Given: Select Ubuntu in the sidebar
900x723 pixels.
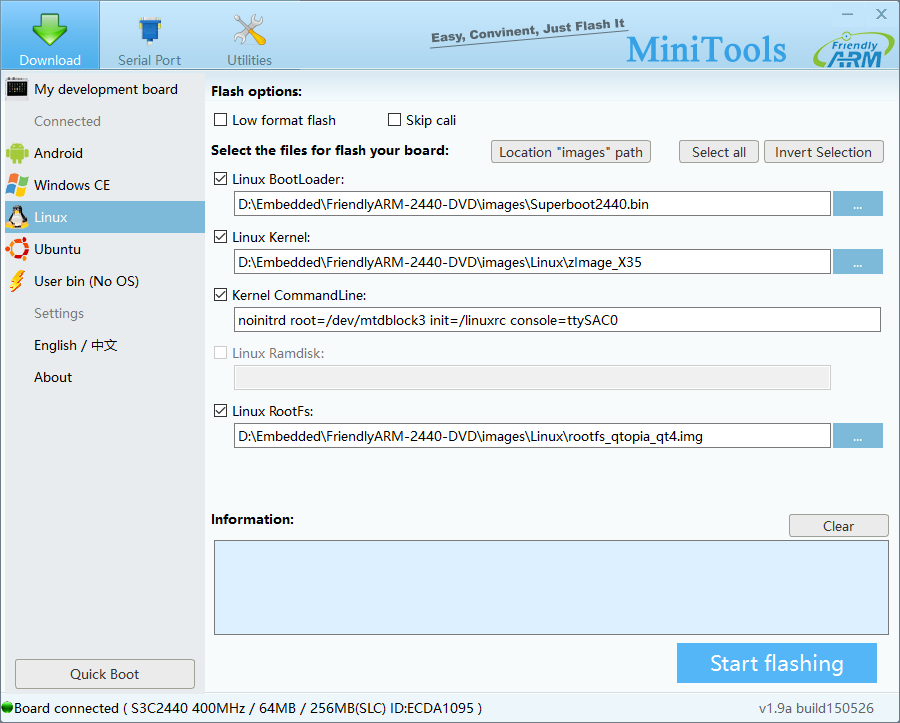Looking at the screenshot, I should point(105,249).
